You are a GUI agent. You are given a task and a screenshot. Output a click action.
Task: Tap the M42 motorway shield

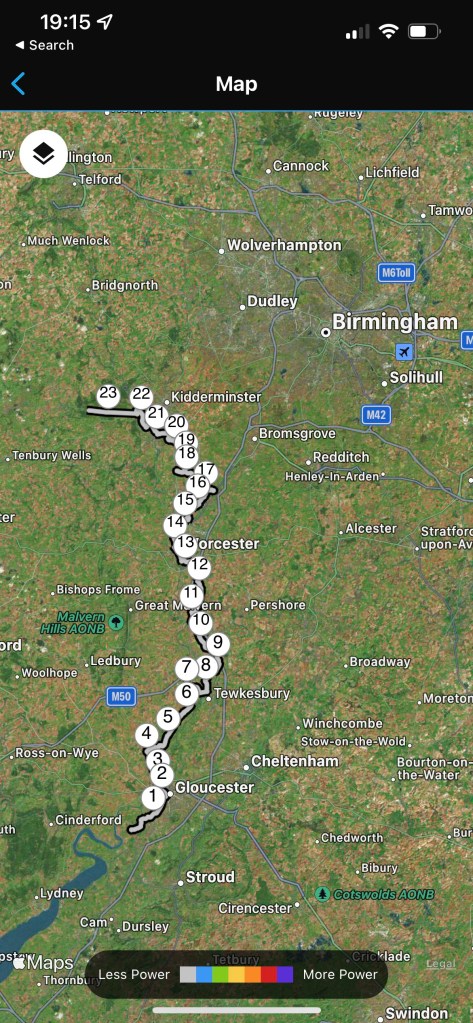(376, 415)
